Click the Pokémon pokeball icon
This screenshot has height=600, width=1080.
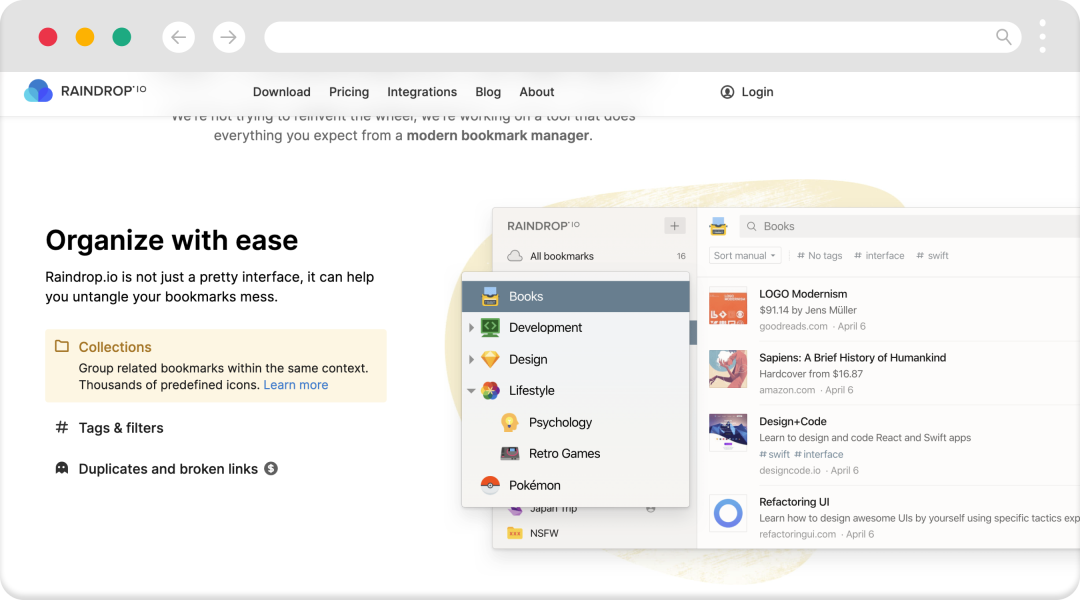click(490, 485)
